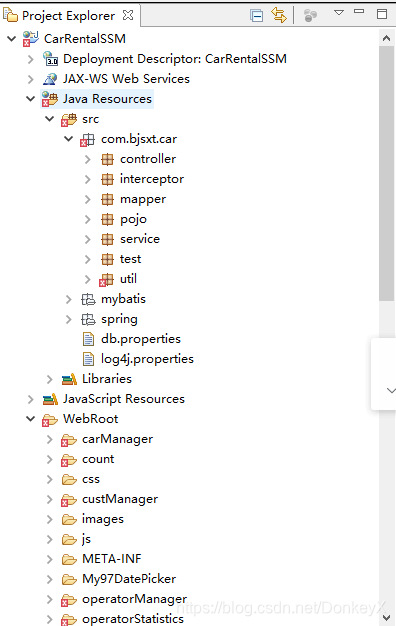Maximize the Project Explorer view
396x626 pixels.
pyautogui.click(x=382, y=14)
